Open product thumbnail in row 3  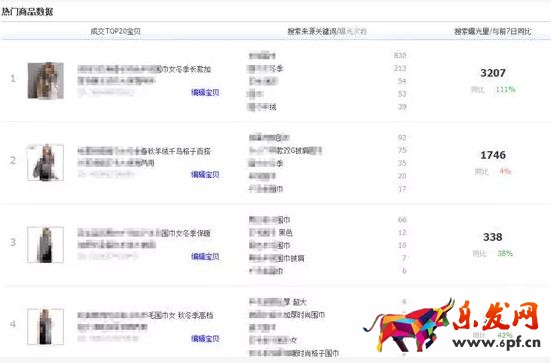pyautogui.click(x=46, y=245)
